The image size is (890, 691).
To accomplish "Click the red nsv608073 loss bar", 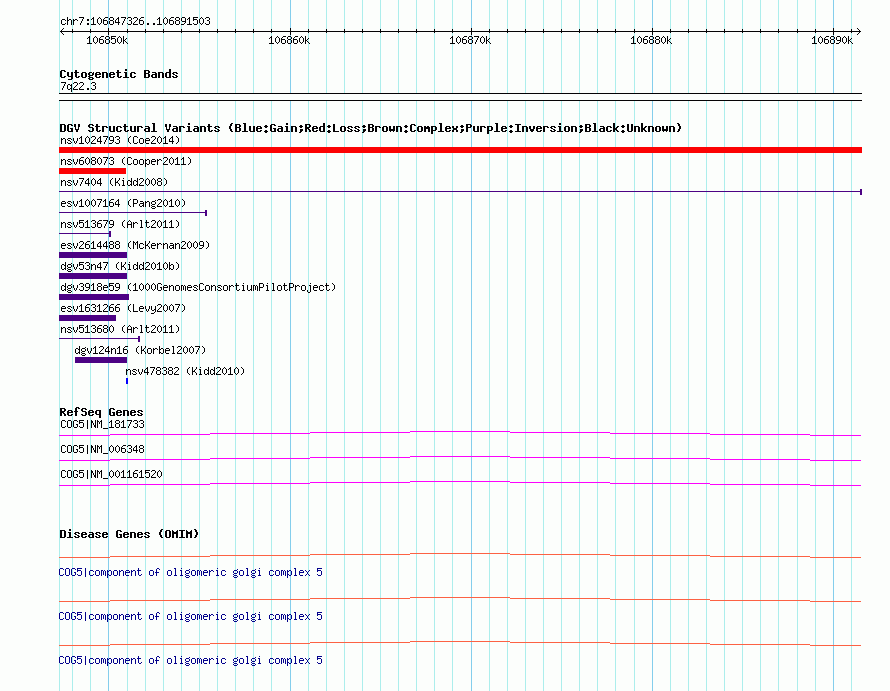I will coord(93,171).
